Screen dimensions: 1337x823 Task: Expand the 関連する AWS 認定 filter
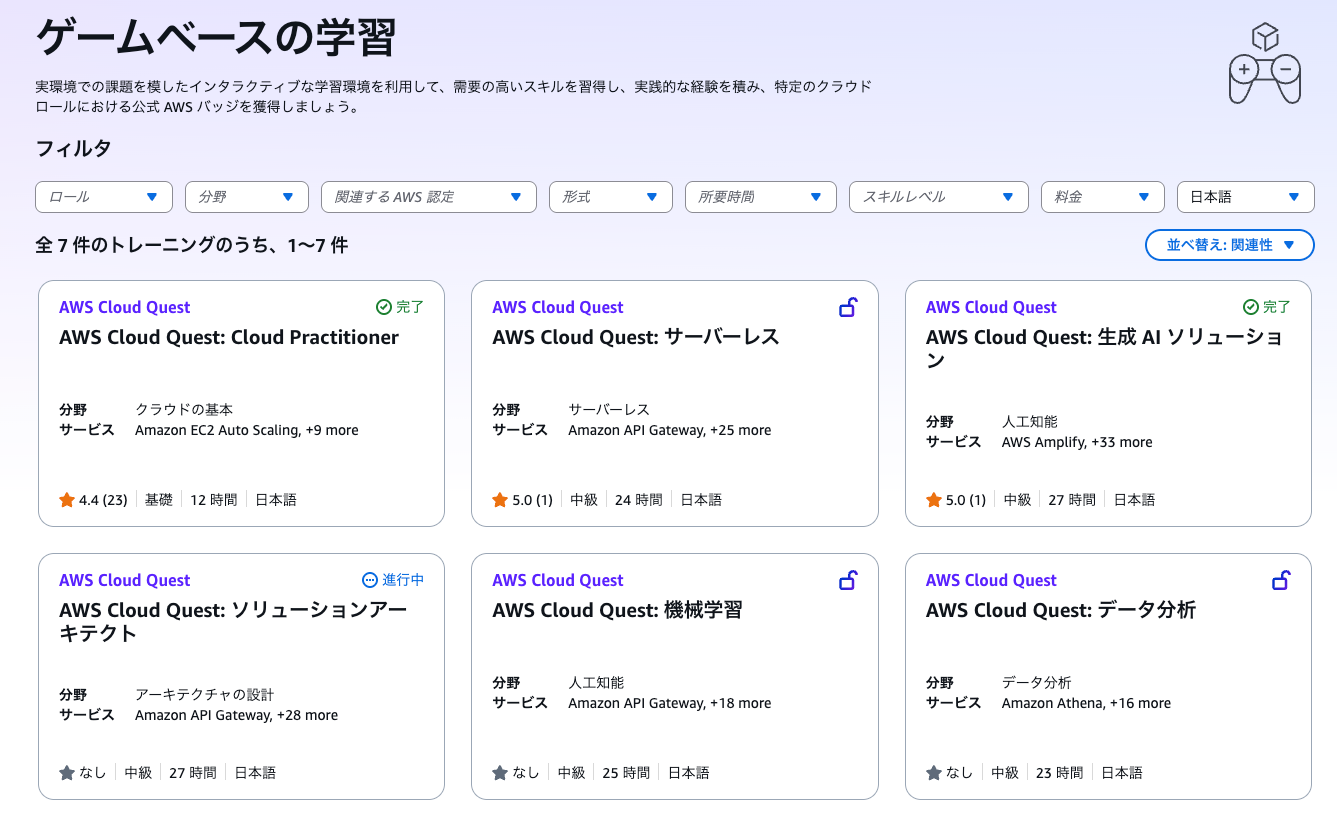click(x=429, y=197)
